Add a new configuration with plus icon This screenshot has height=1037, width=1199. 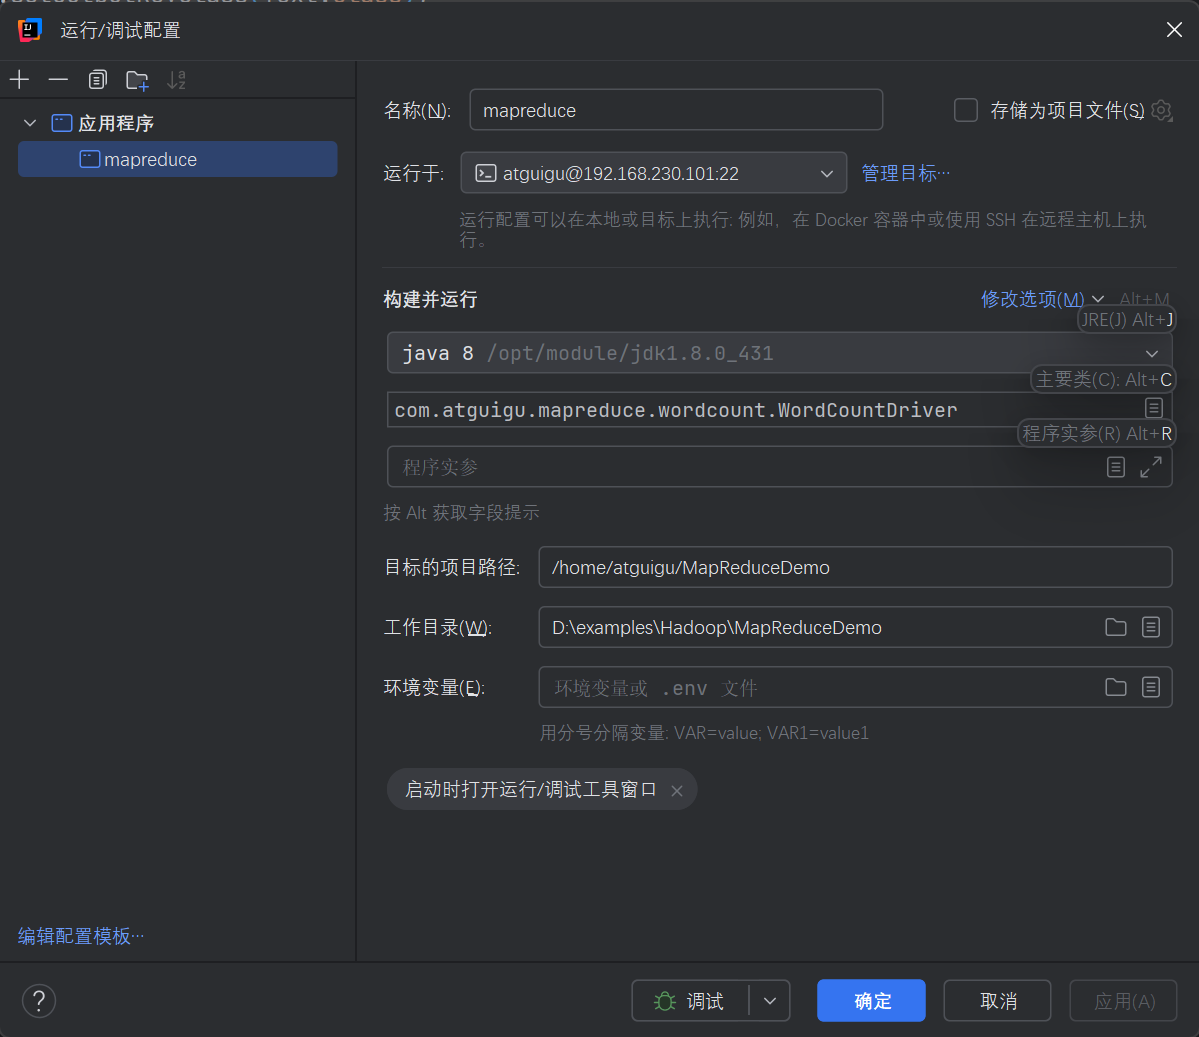click(x=20, y=80)
